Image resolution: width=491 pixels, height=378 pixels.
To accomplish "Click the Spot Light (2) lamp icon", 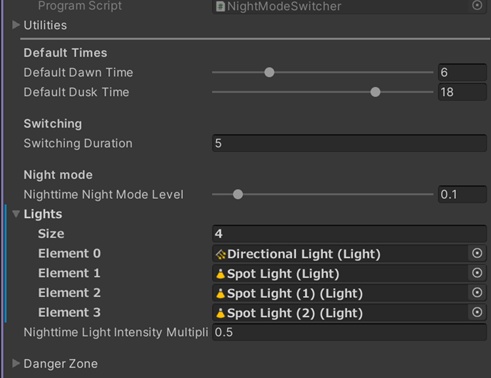I will [220, 313].
